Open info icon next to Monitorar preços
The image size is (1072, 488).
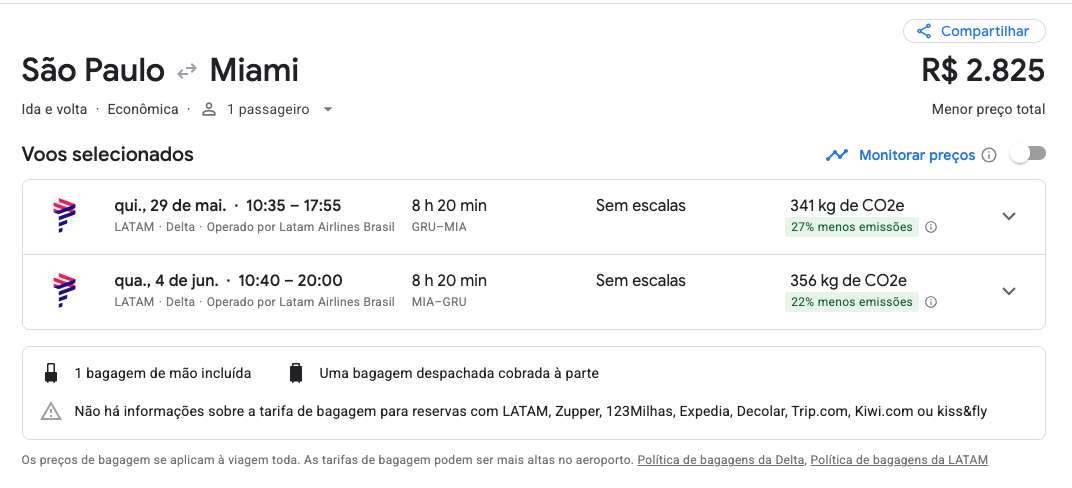tap(989, 155)
